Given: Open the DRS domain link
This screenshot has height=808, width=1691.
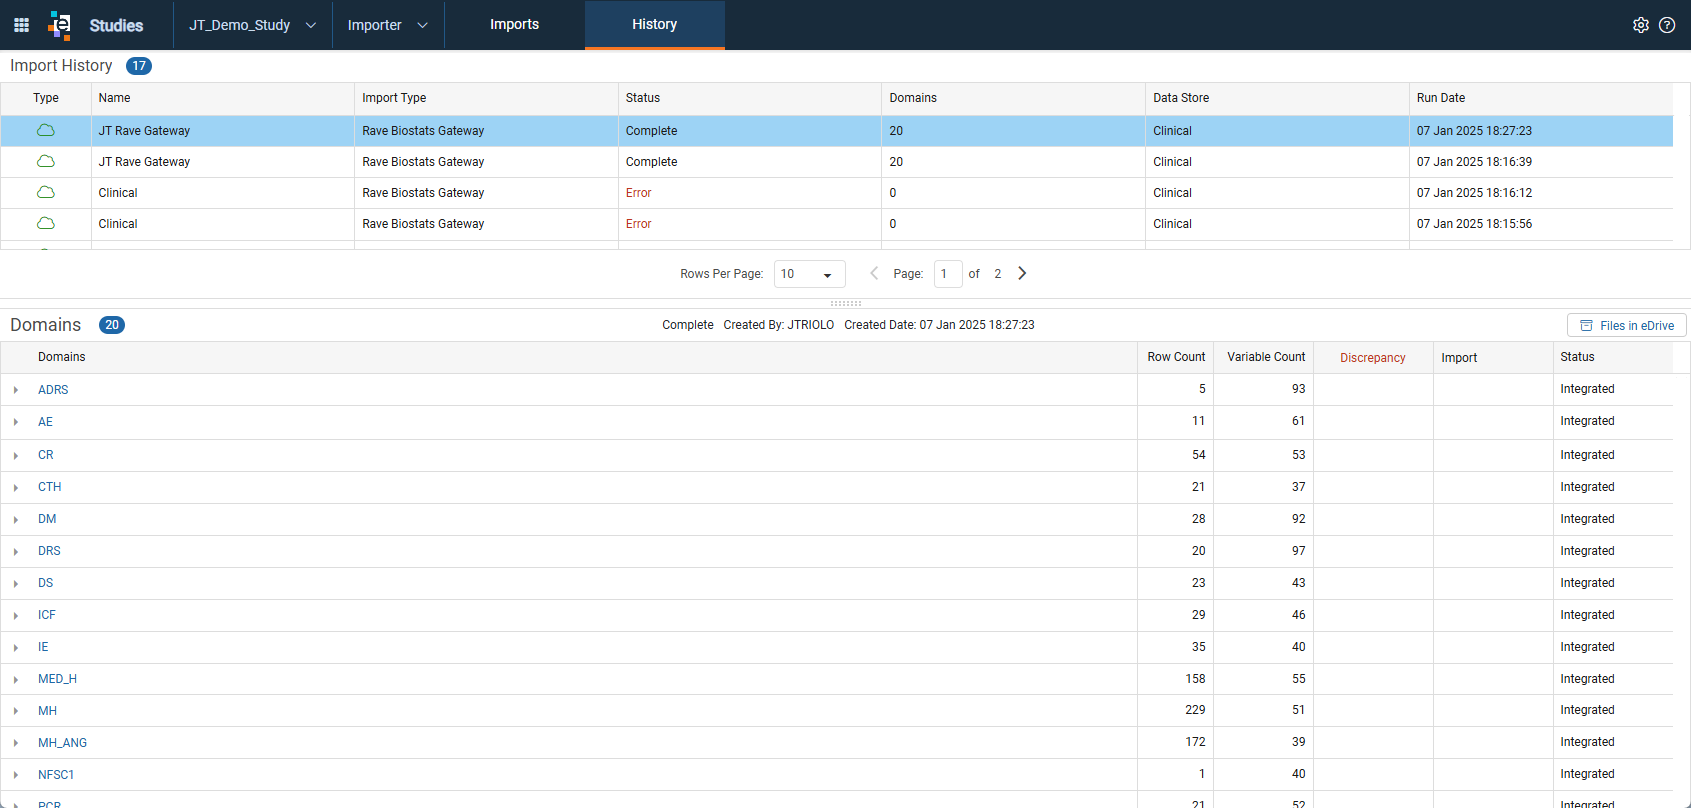Looking at the screenshot, I should (49, 551).
